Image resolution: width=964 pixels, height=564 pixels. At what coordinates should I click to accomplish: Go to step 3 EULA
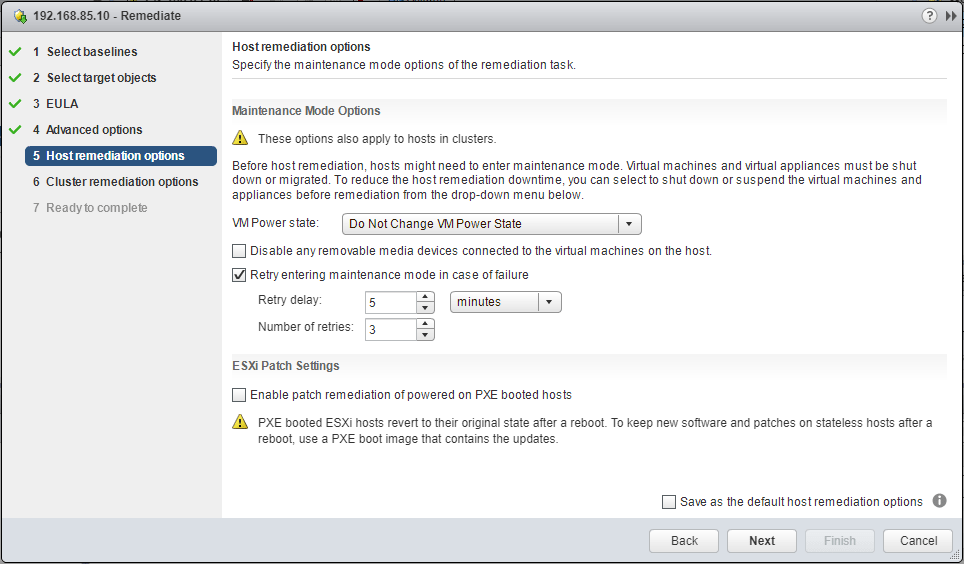coord(55,103)
